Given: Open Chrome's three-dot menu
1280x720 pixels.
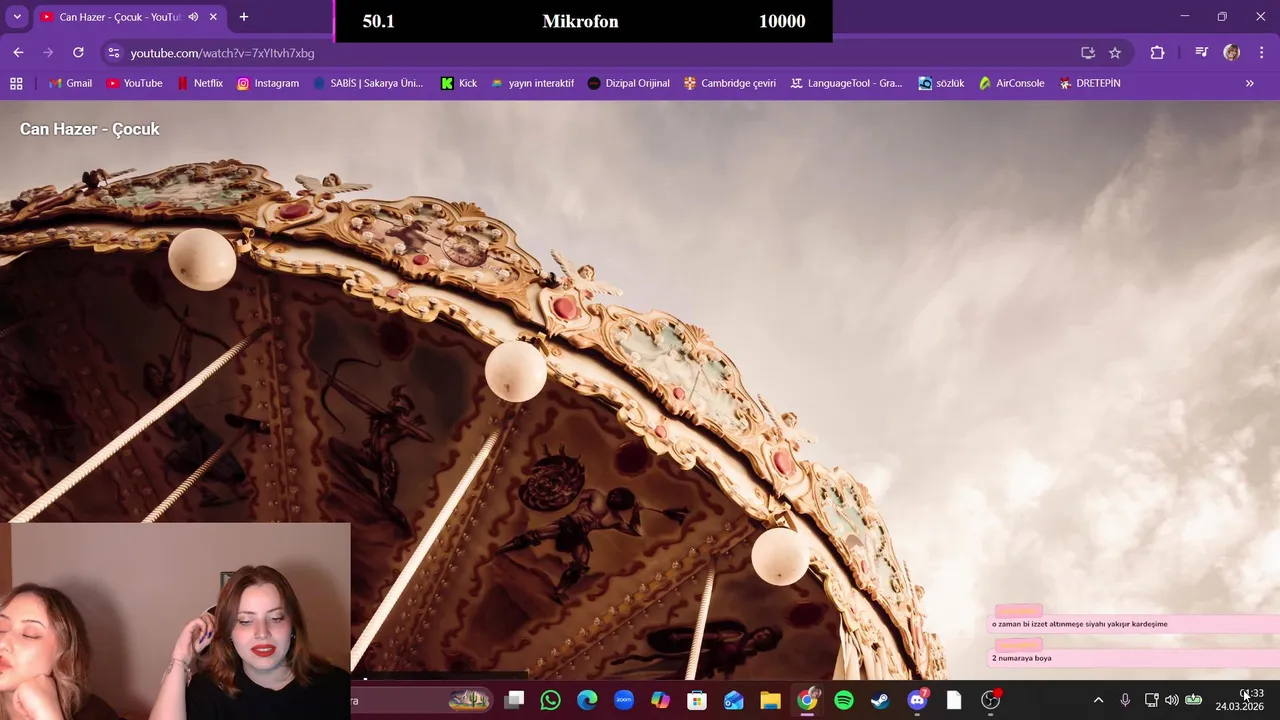Looking at the screenshot, I should [1261, 53].
